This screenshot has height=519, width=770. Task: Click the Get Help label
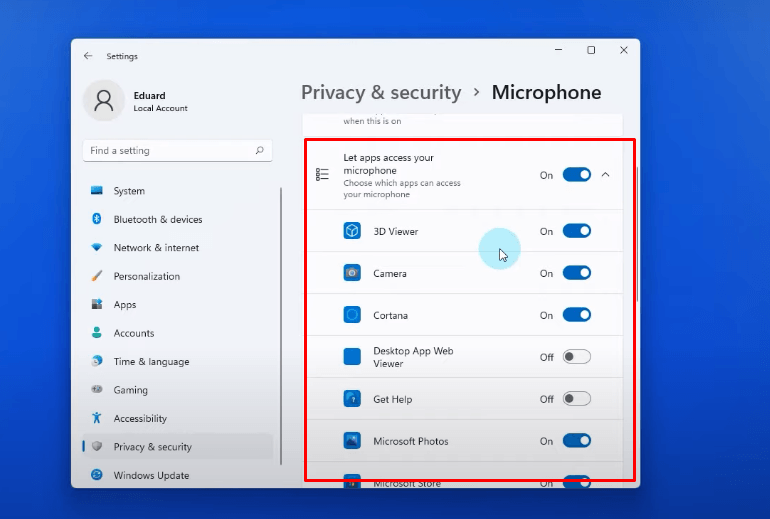click(x=392, y=399)
